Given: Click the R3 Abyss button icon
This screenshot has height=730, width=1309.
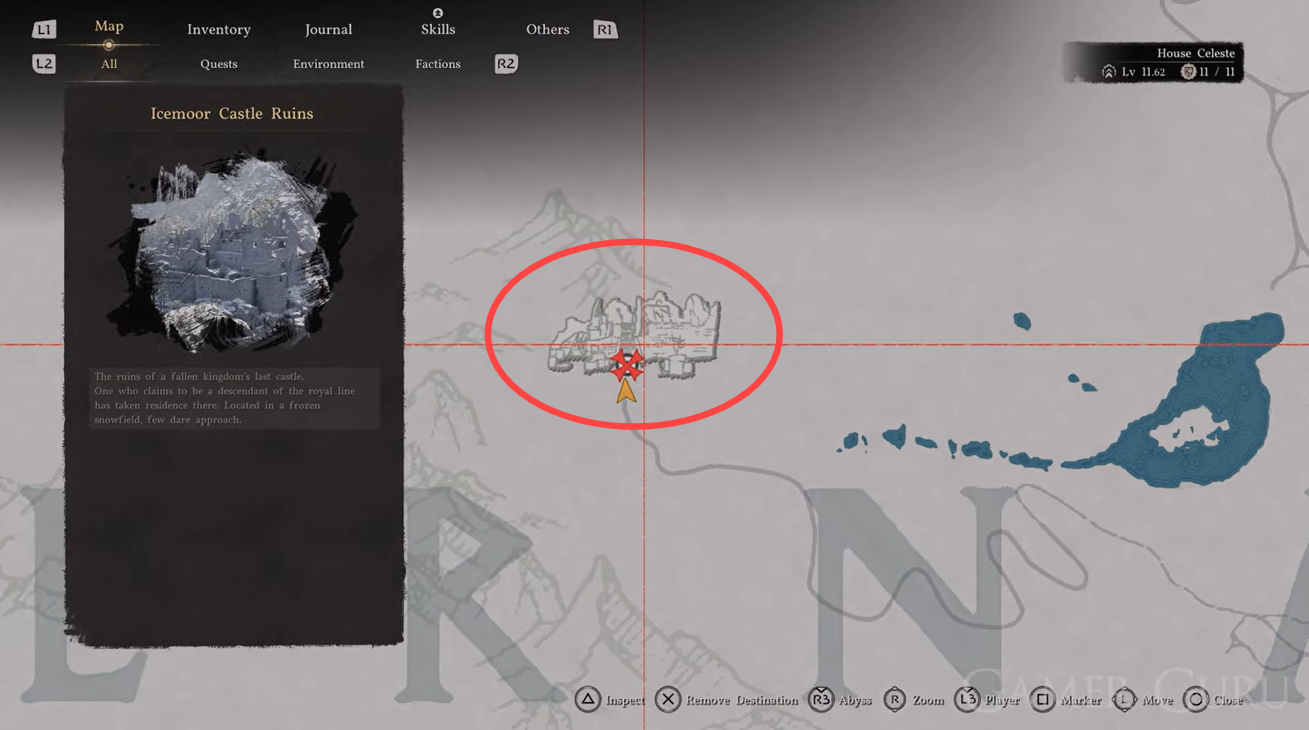Looking at the screenshot, I should coord(821,700).
